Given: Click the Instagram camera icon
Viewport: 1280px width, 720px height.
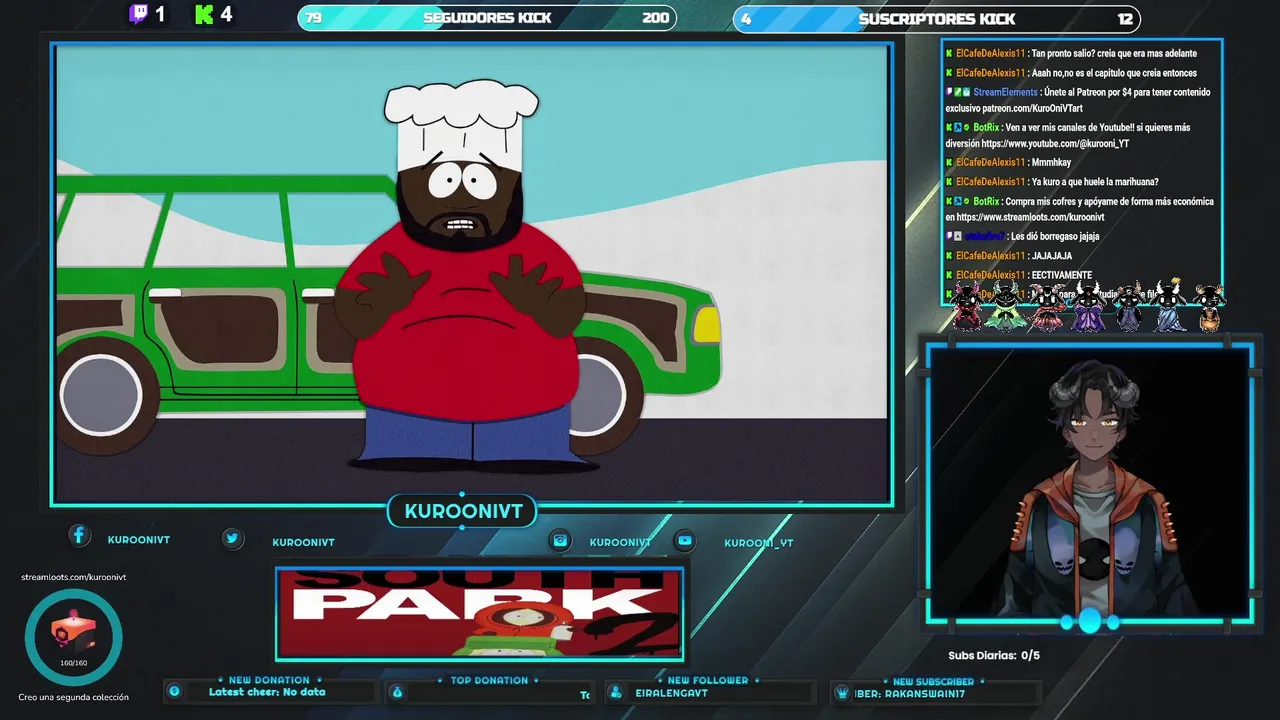Looking at the screenshot, I should click(x=561, y=540).
